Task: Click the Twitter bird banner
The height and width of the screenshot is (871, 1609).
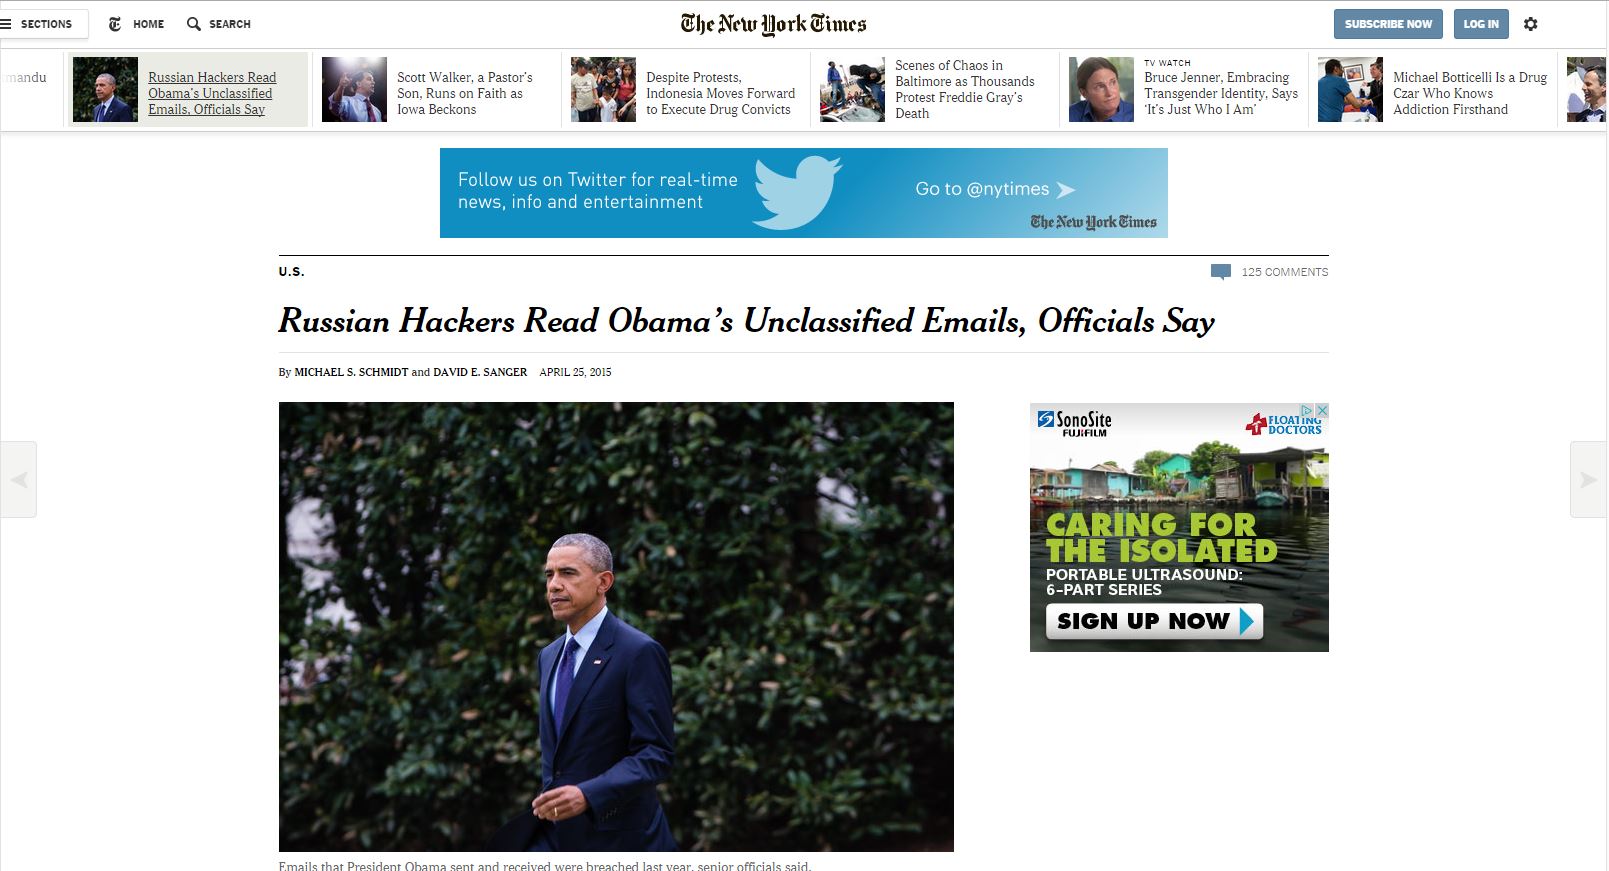Action: [804, 193]
